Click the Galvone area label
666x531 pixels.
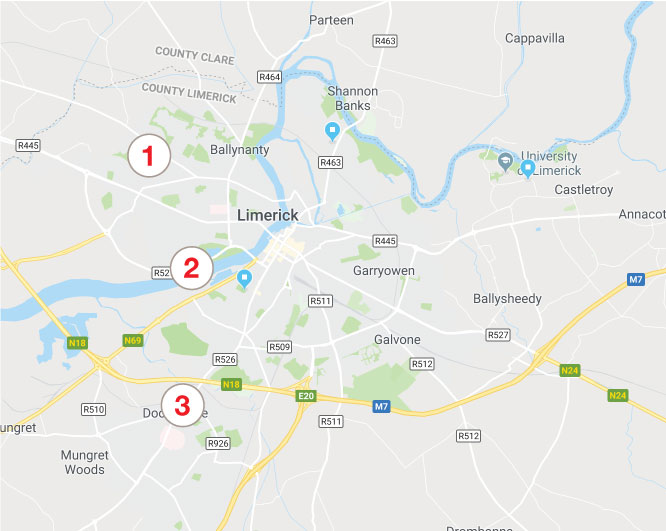tap(397, 340)
